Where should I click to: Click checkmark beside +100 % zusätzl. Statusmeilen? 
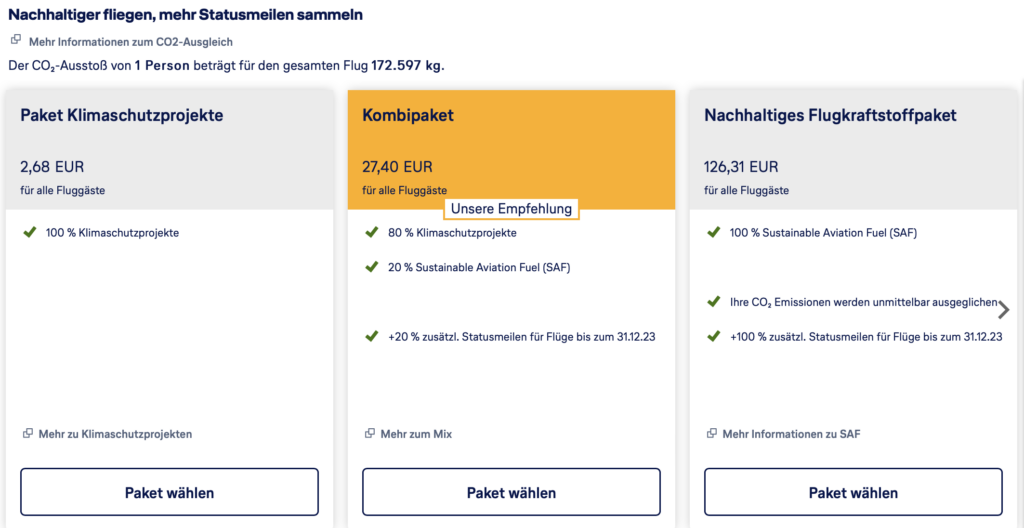point(713,336)
